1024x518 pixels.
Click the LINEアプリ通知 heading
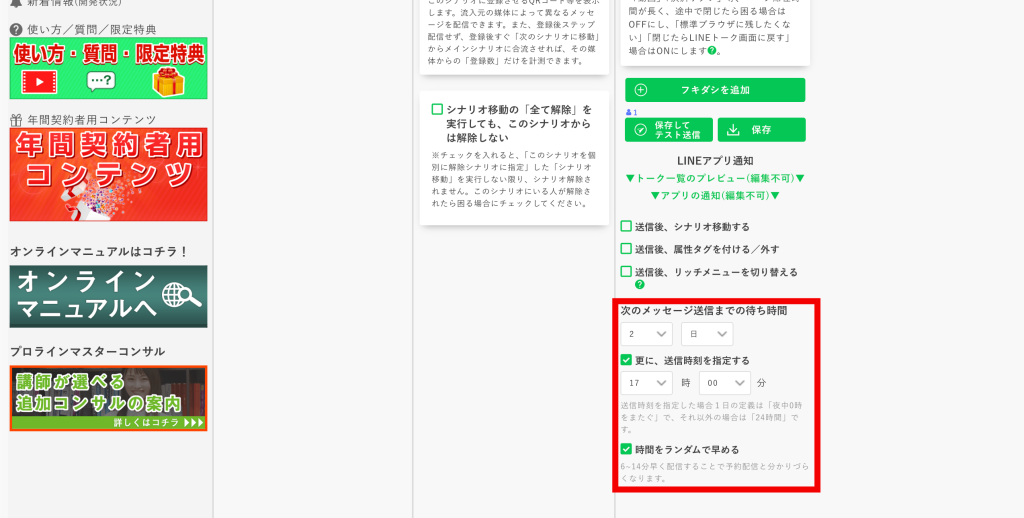[715, 161]
